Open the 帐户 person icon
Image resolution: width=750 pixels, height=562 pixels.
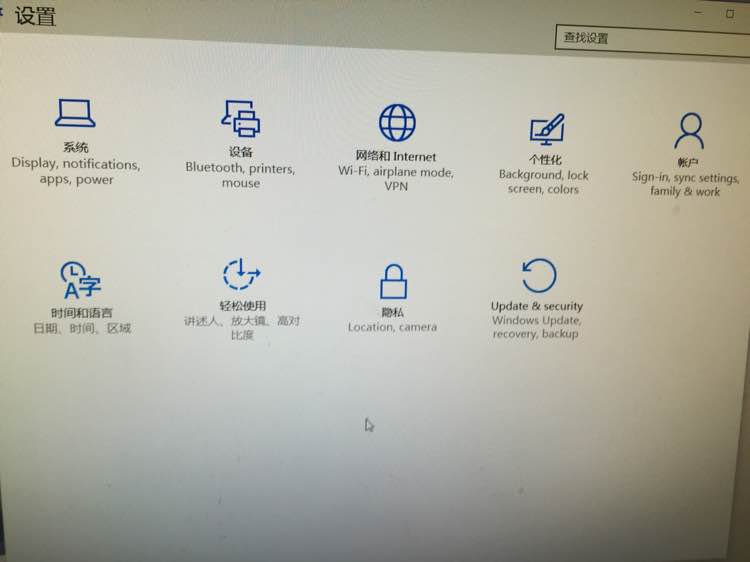pos(689,131)
